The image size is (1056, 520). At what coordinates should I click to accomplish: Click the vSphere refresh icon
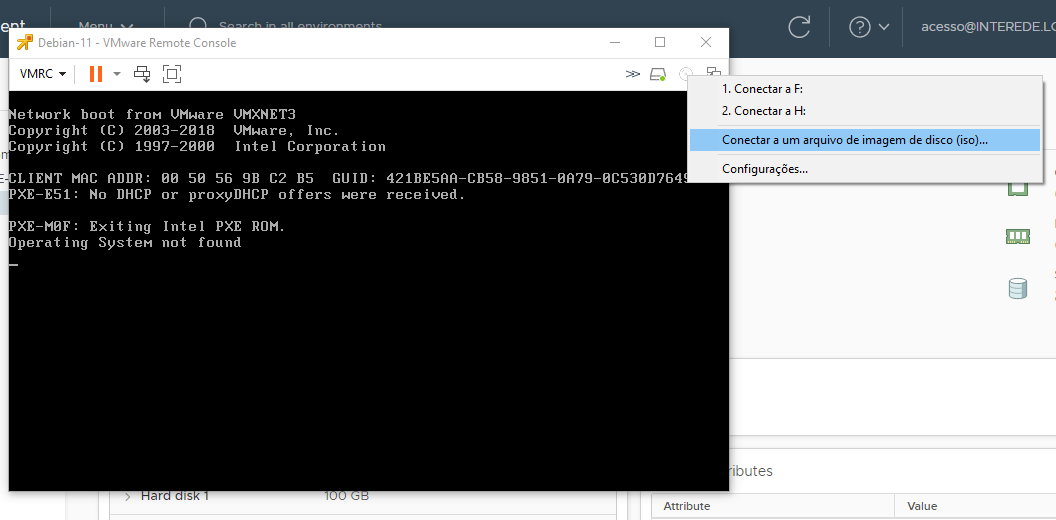coord(799,27)
